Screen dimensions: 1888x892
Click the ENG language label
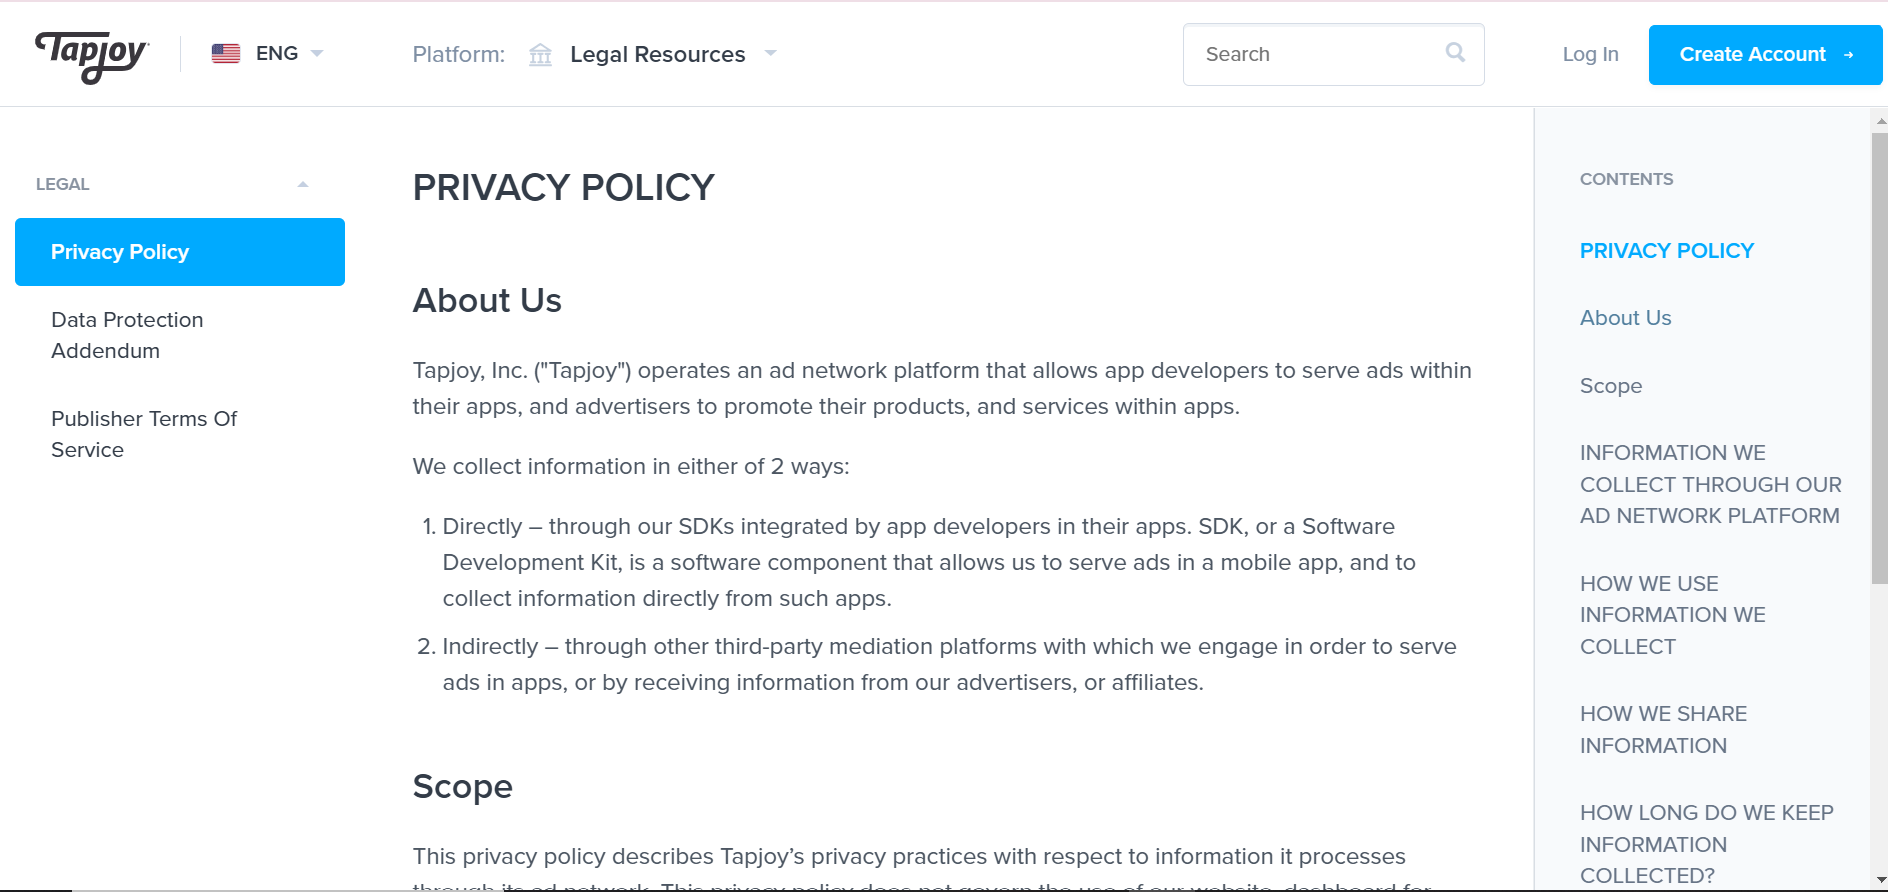click(x=277, y=54)
